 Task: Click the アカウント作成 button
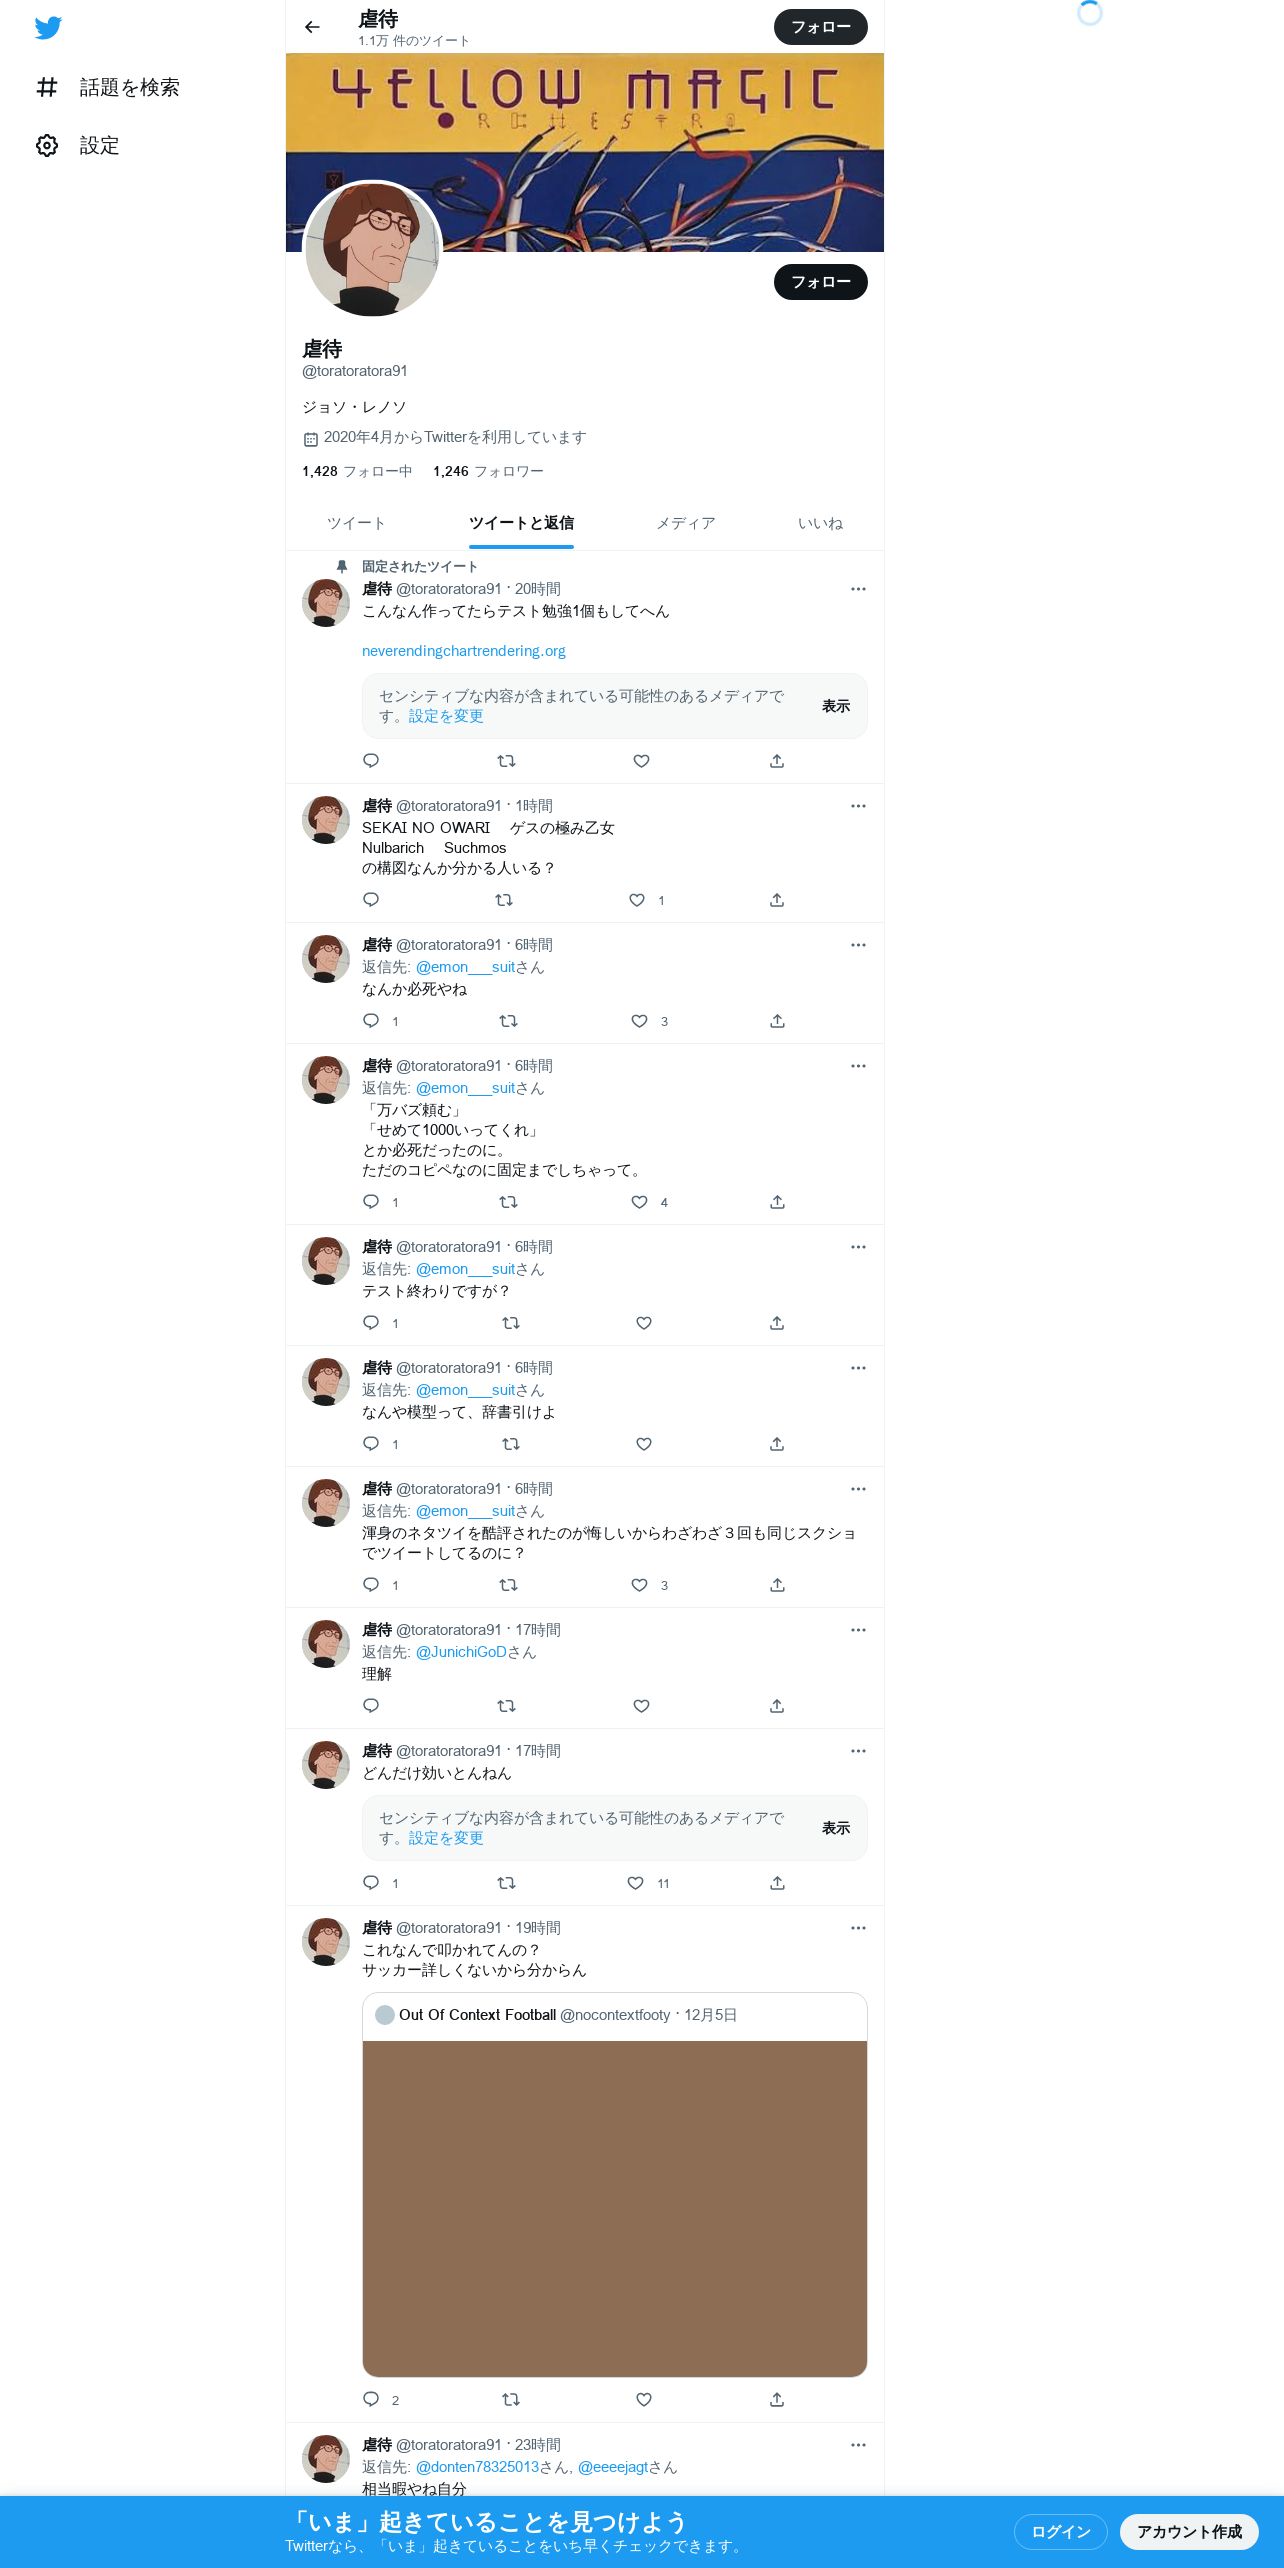point(1189,2531)
